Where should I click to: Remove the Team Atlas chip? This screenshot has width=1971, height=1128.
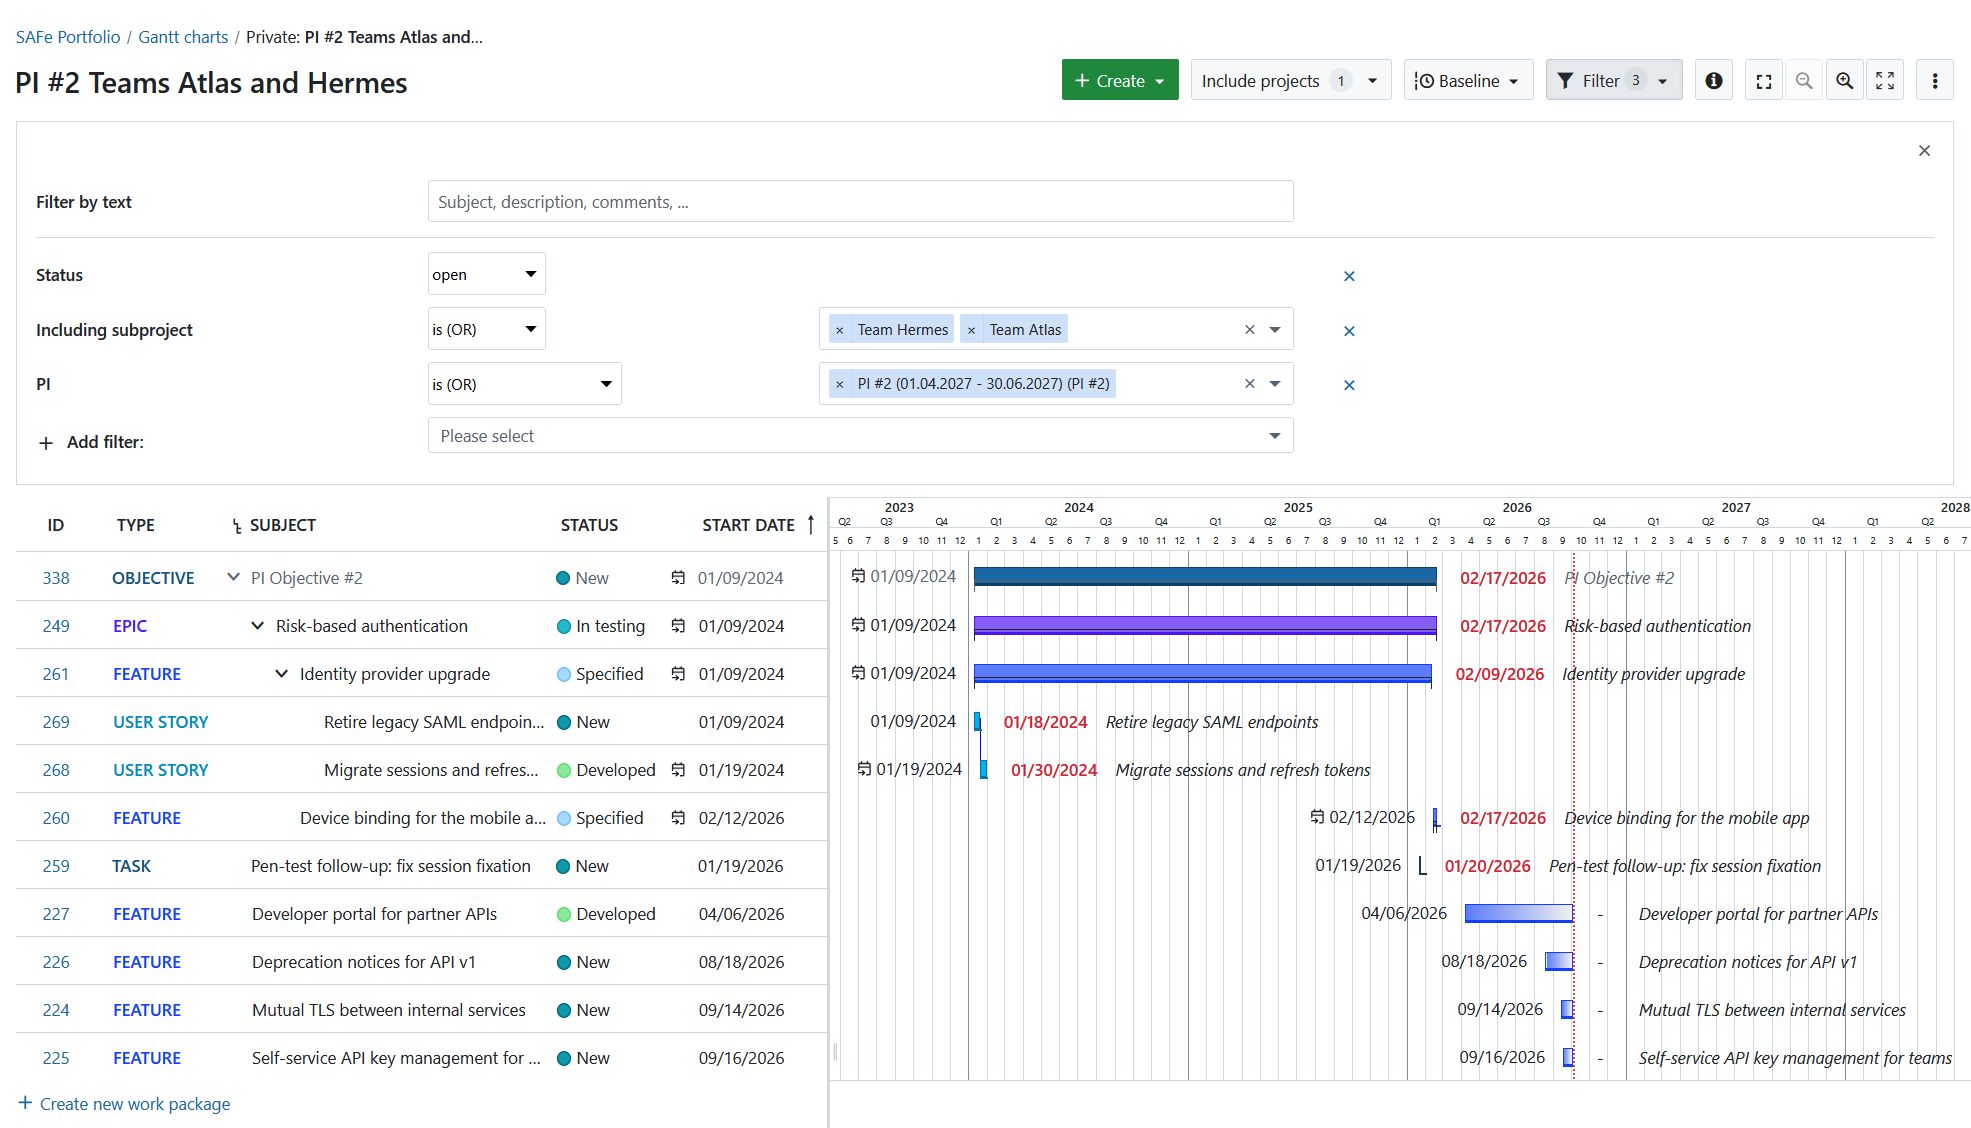coord(971,330)
